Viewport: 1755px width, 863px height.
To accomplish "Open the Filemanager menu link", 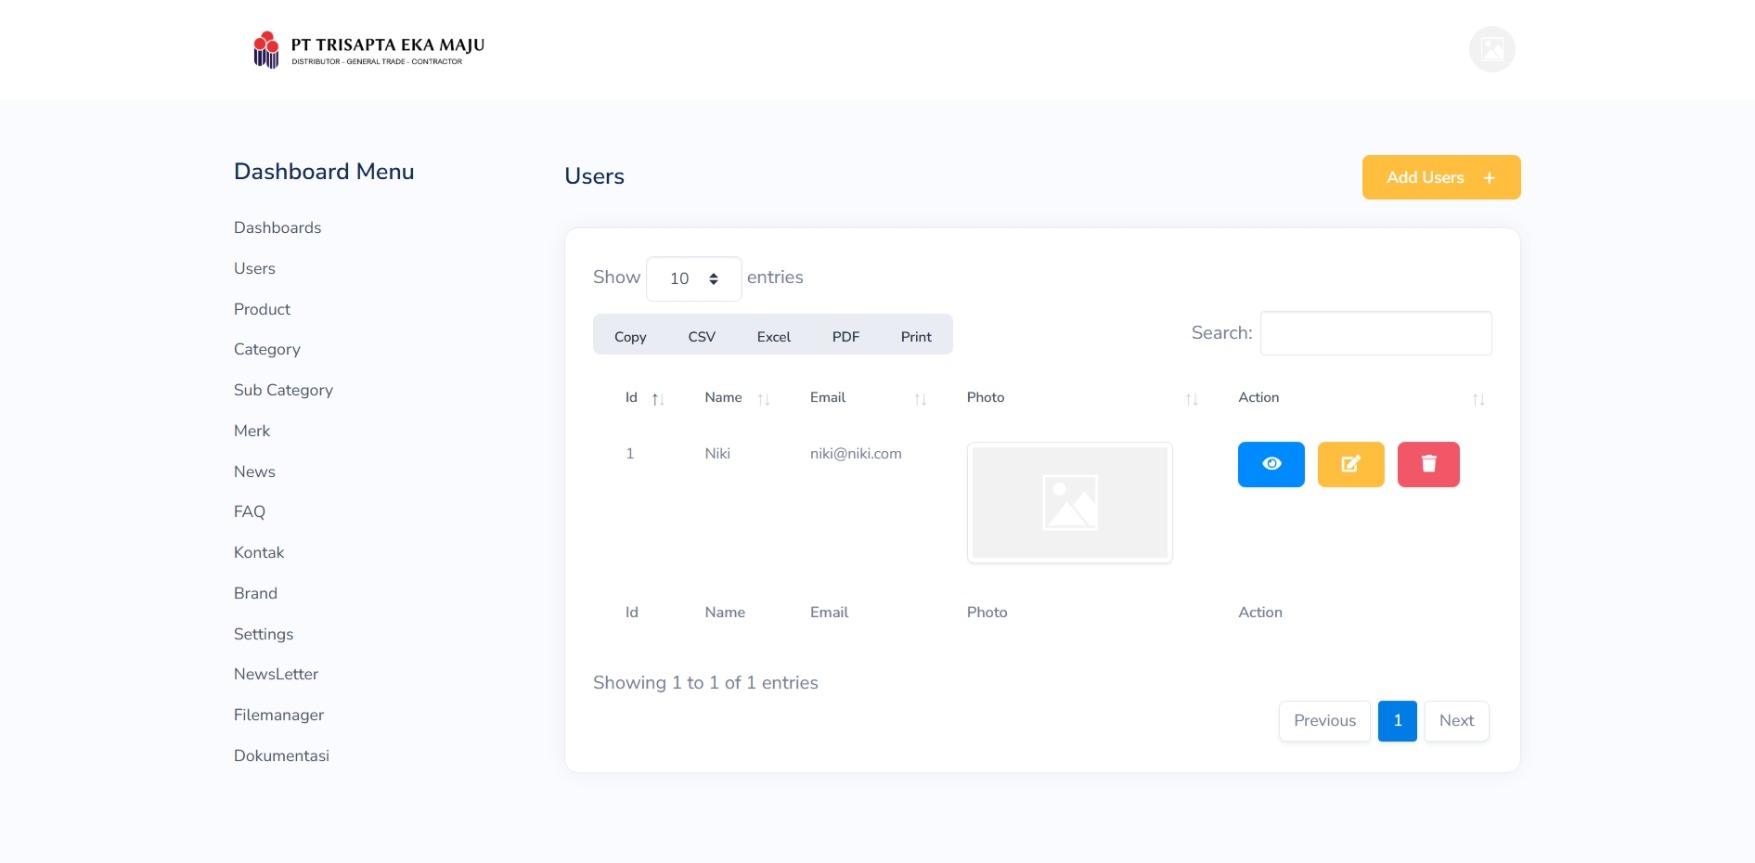I will (x=279, y=715).
